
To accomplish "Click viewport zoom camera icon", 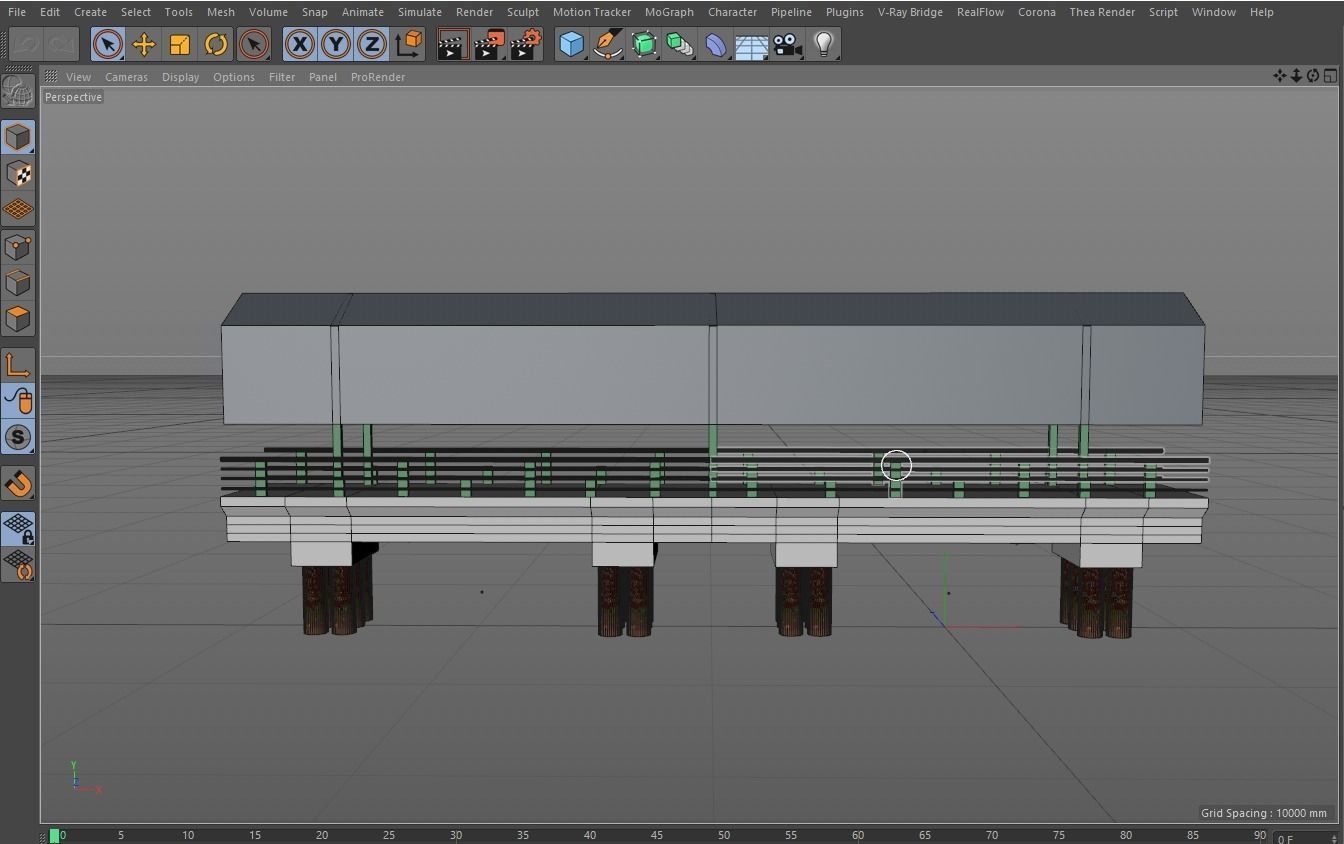I will [x=1296, y=76].
